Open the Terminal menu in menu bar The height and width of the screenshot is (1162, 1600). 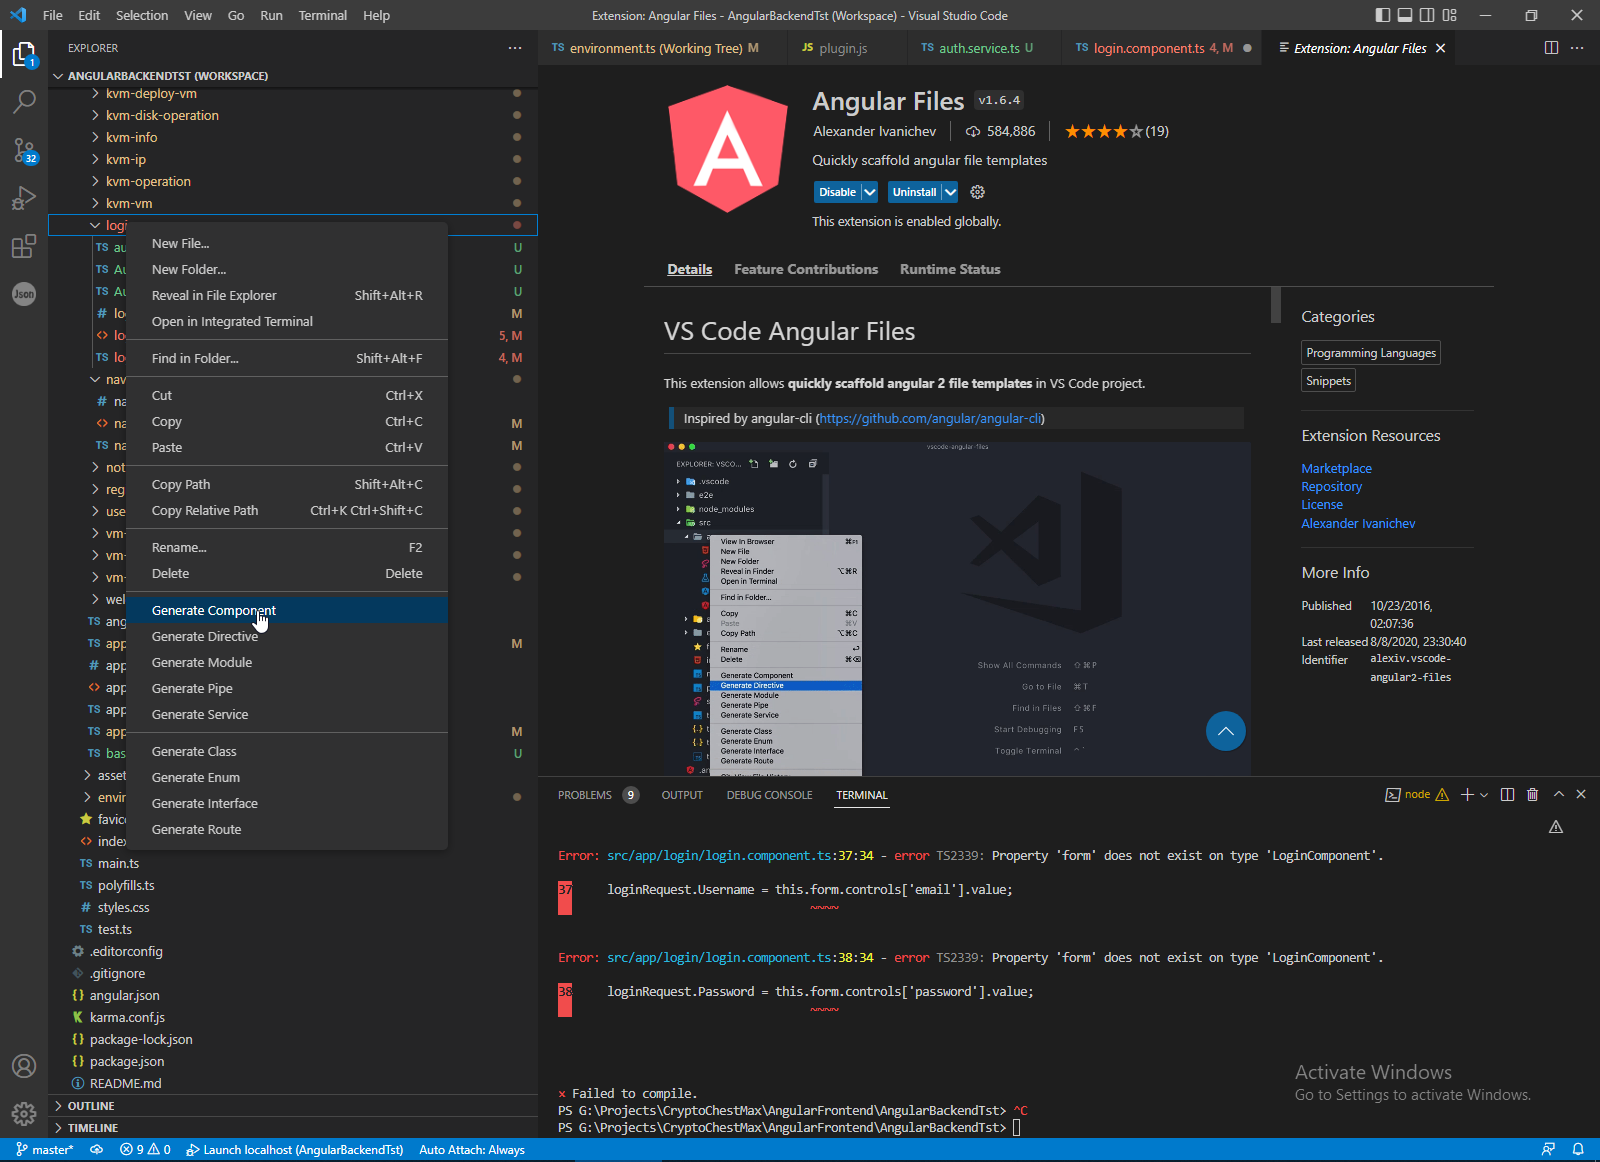point(323,15)
